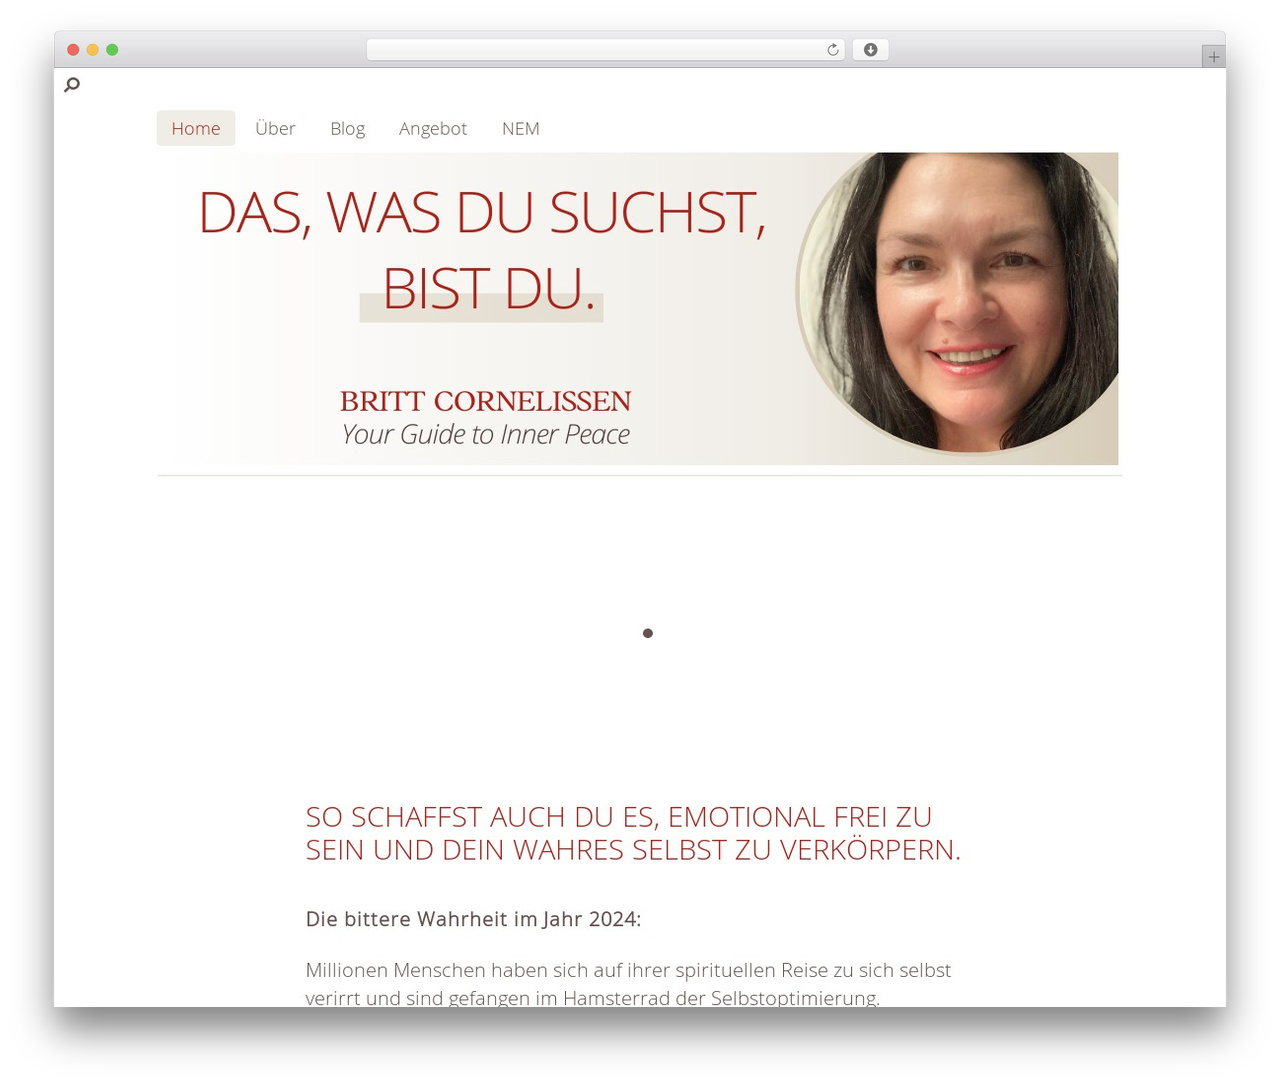Viewport: 1280px width, 1084px height.
Task: Click the "BRITT CORNELISSEN" name text
Action: [x=485, y=401]
